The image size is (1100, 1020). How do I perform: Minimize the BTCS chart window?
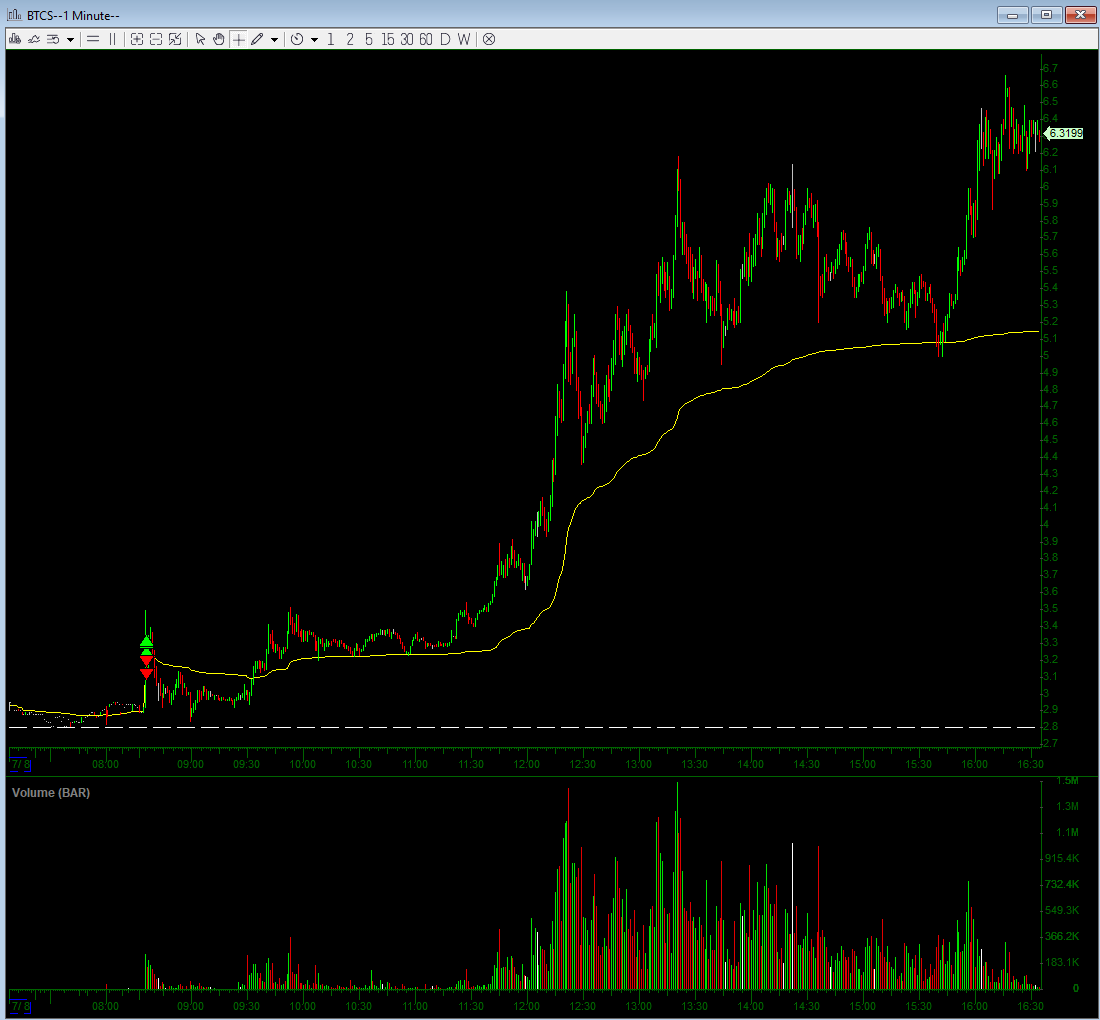(x=1012, y=15)
